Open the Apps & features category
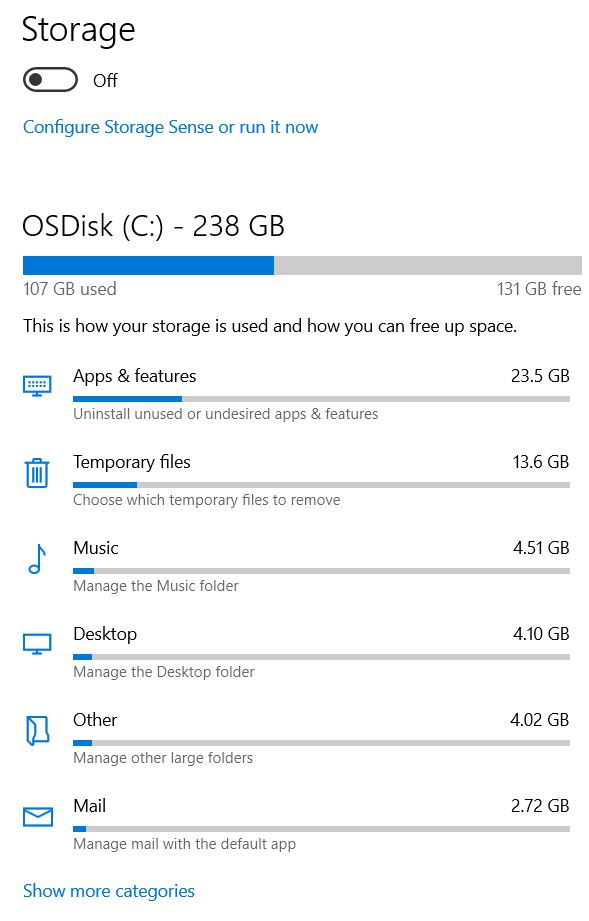 tap(135, 376)
